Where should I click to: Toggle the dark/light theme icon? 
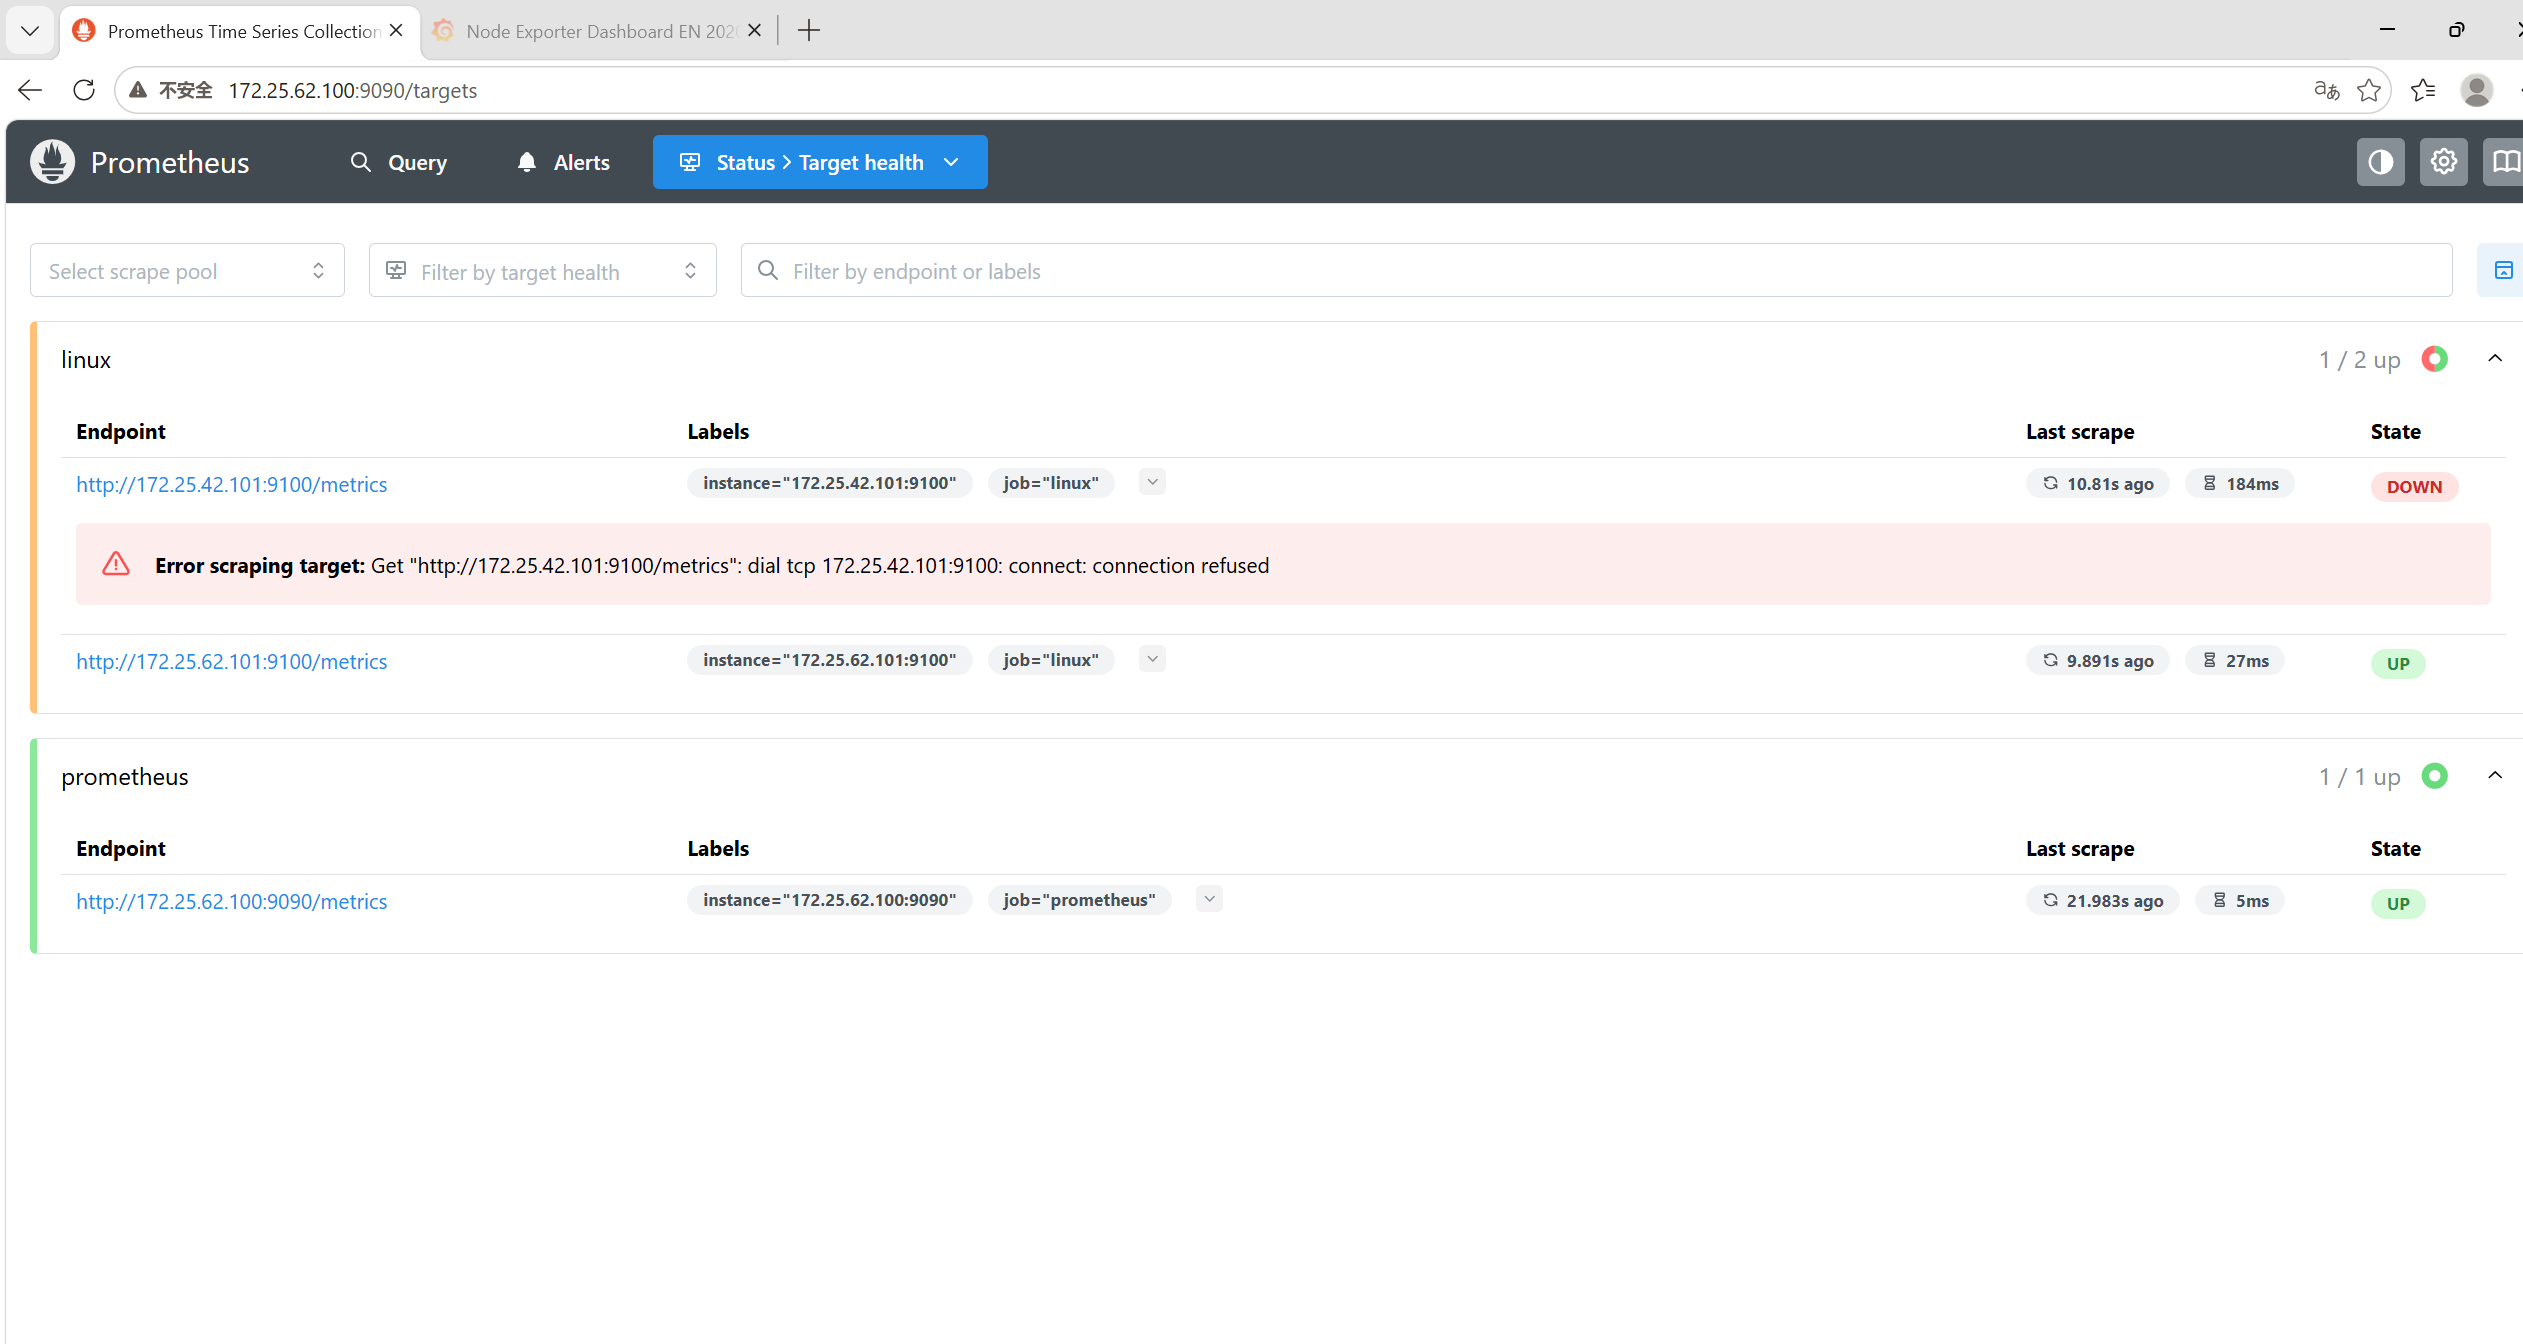(x=2380, y=162)
